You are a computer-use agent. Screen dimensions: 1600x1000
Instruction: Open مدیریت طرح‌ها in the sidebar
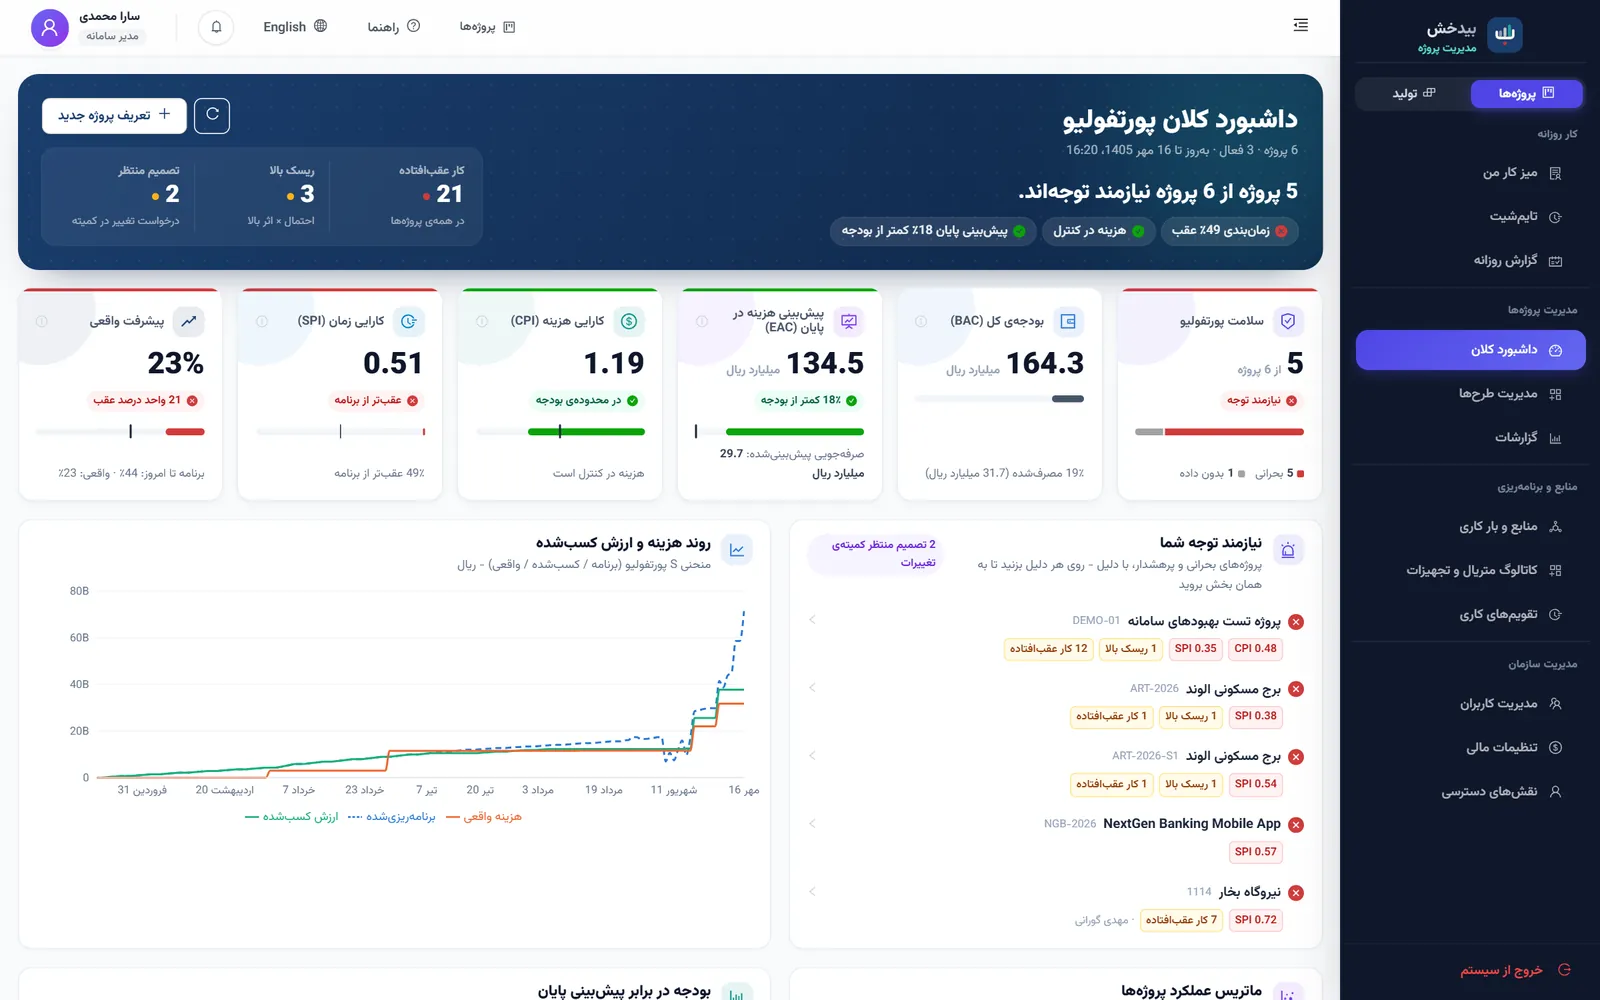pyautogui.click(x=1470, y=394)
